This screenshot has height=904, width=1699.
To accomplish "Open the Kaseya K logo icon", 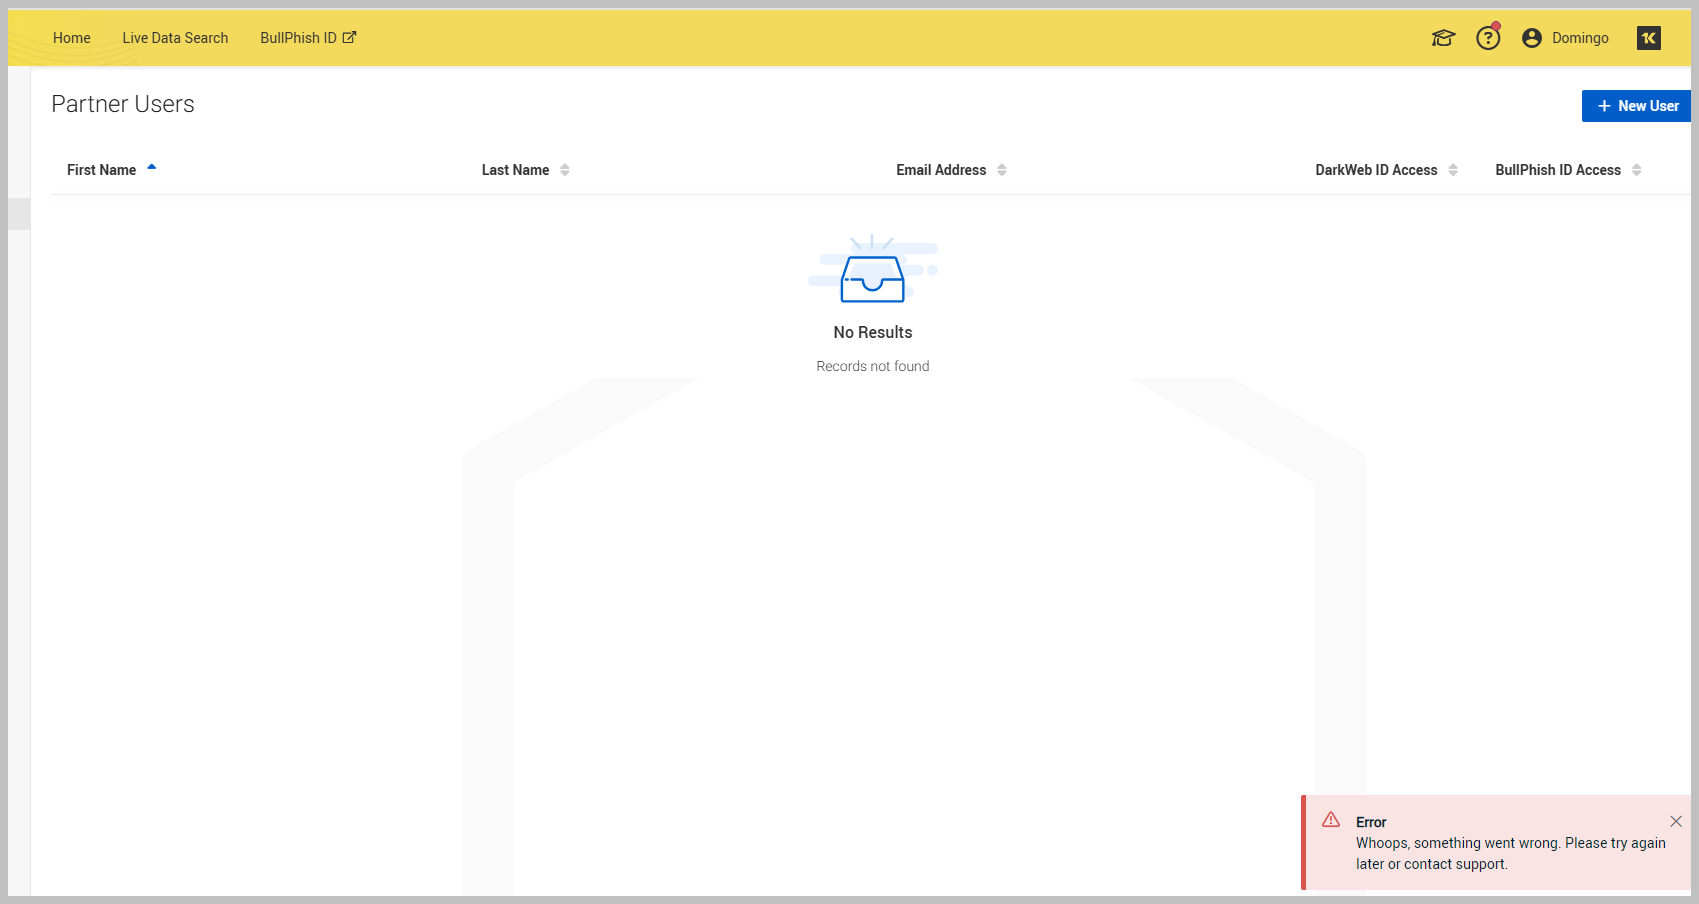I will click(1648, 38).
